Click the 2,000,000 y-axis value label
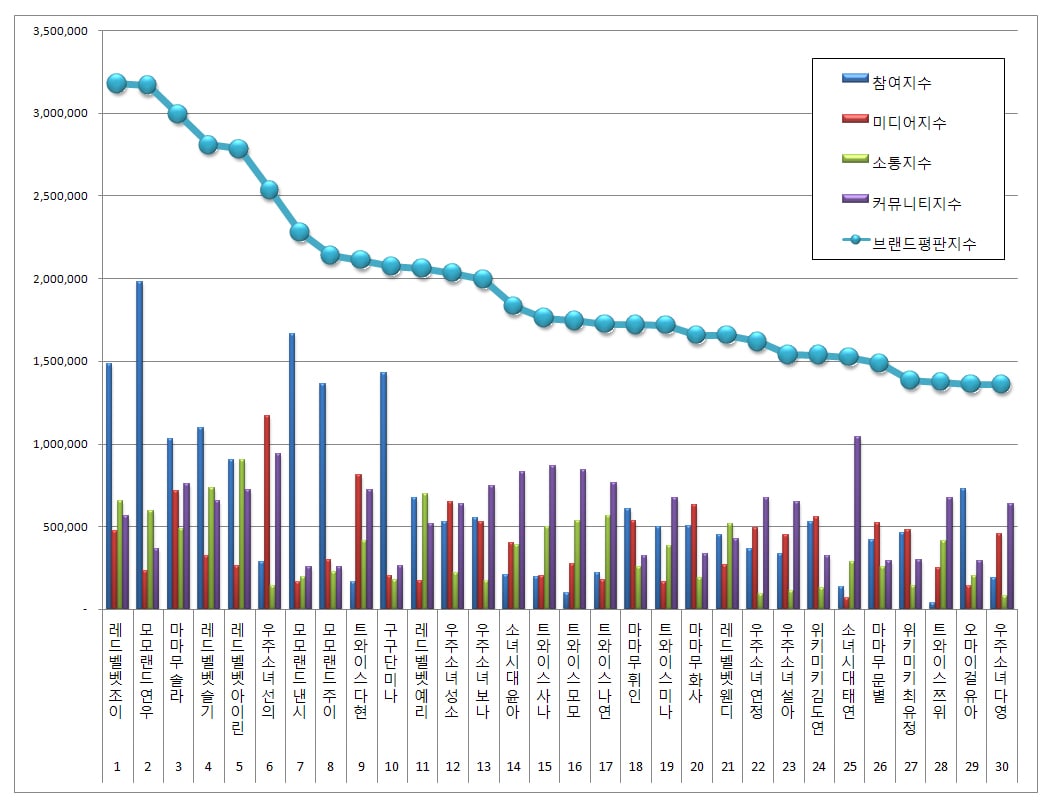Viewport: 1058px width, 804px height. pyautogui.click(x=61, y=279)
